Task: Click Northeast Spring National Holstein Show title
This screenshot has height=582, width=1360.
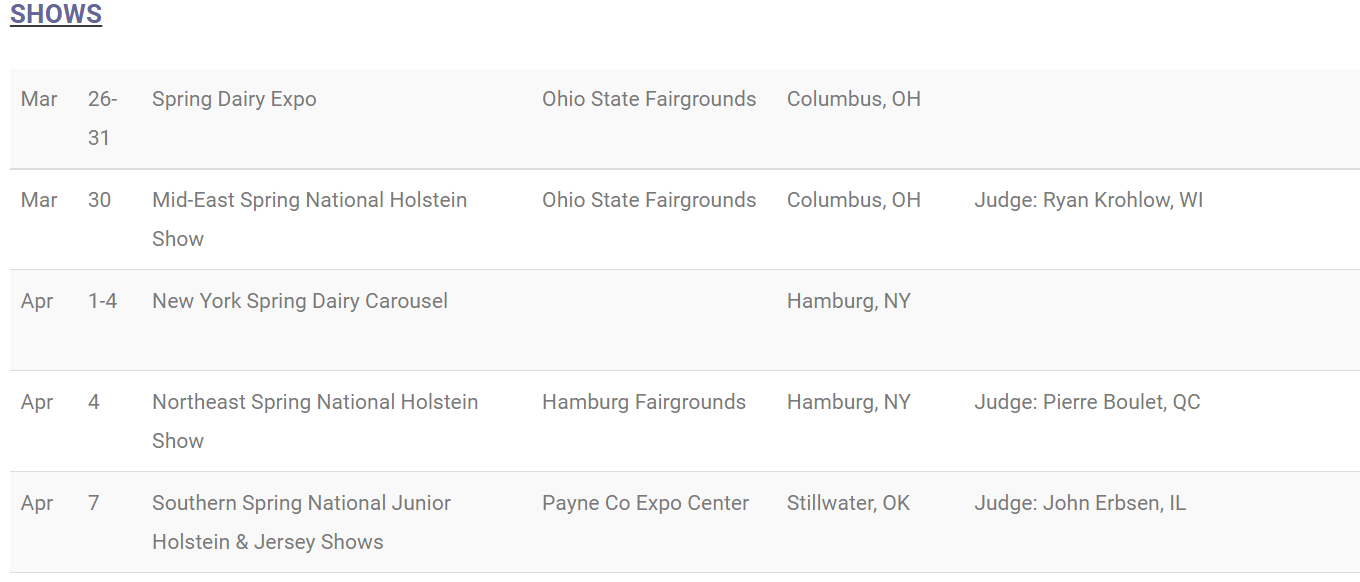Action: tap(315, 421)
